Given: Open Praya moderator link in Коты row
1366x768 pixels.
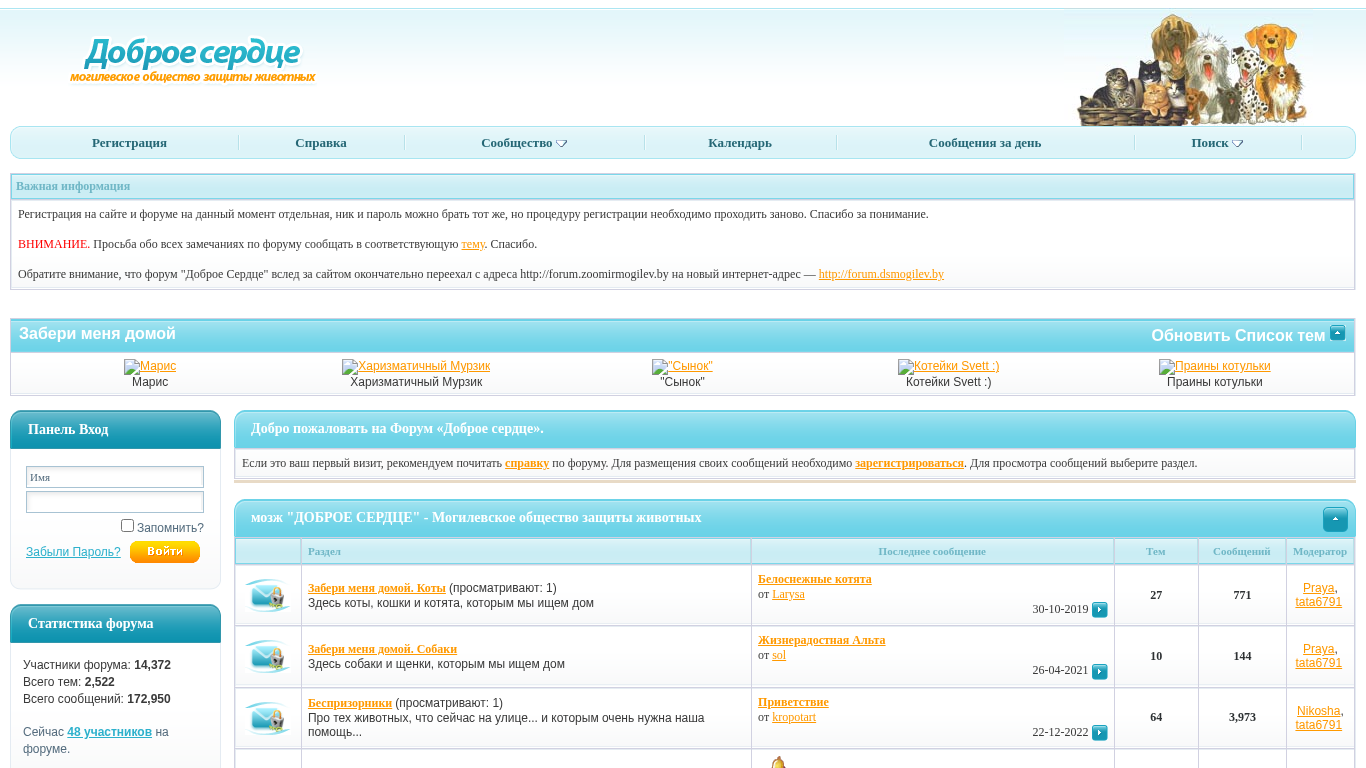Looking at the screenshot, I should tap(1318, 588).
